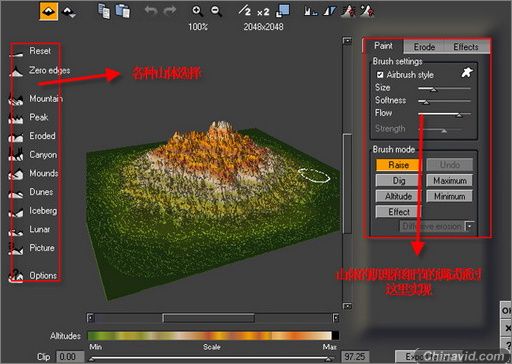The image size is (512, 364).
Task: Click the Zero edges icon
Action: (x=16, y=71)
